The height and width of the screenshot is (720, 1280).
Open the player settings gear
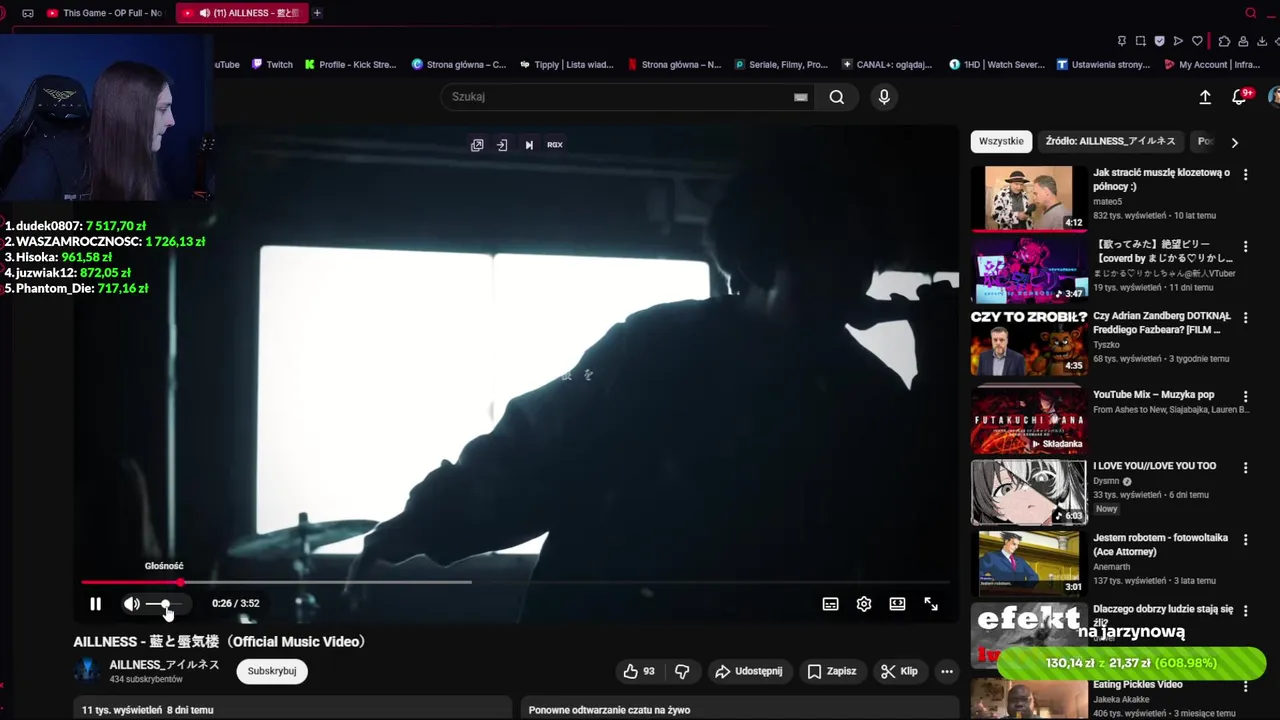864,604
